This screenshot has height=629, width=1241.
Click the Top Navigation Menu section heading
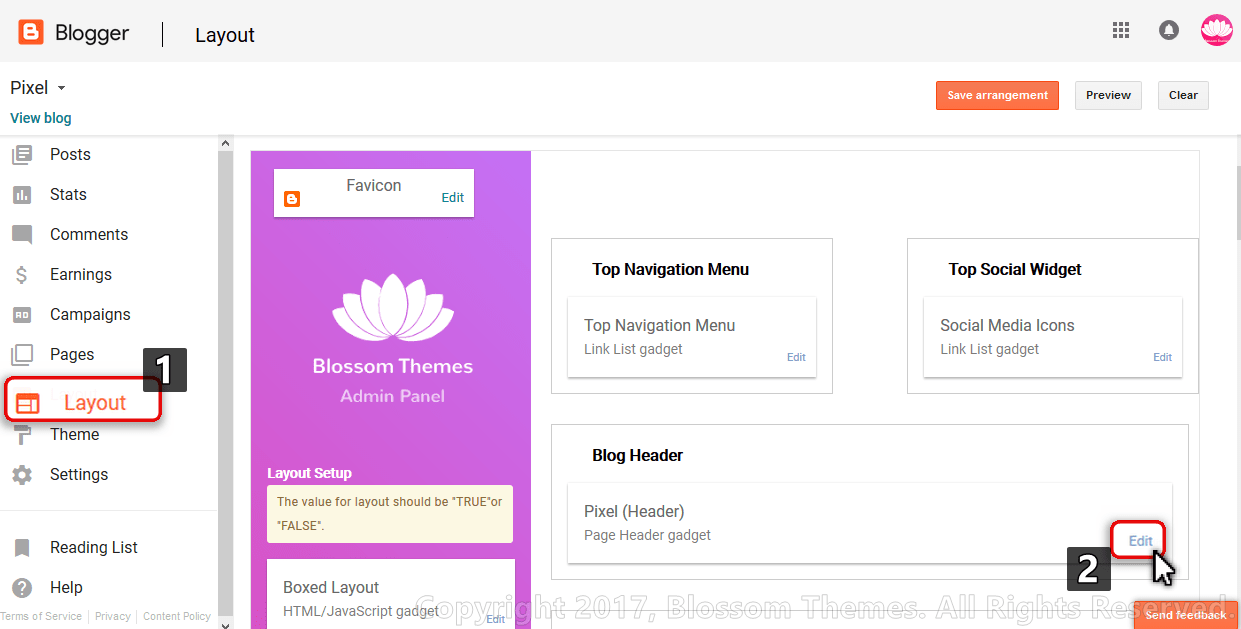[x=670, y=269]
